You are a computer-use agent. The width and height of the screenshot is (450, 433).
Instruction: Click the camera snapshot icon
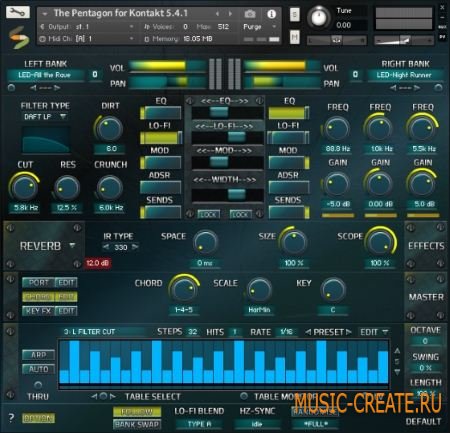(x=250, y=14)
